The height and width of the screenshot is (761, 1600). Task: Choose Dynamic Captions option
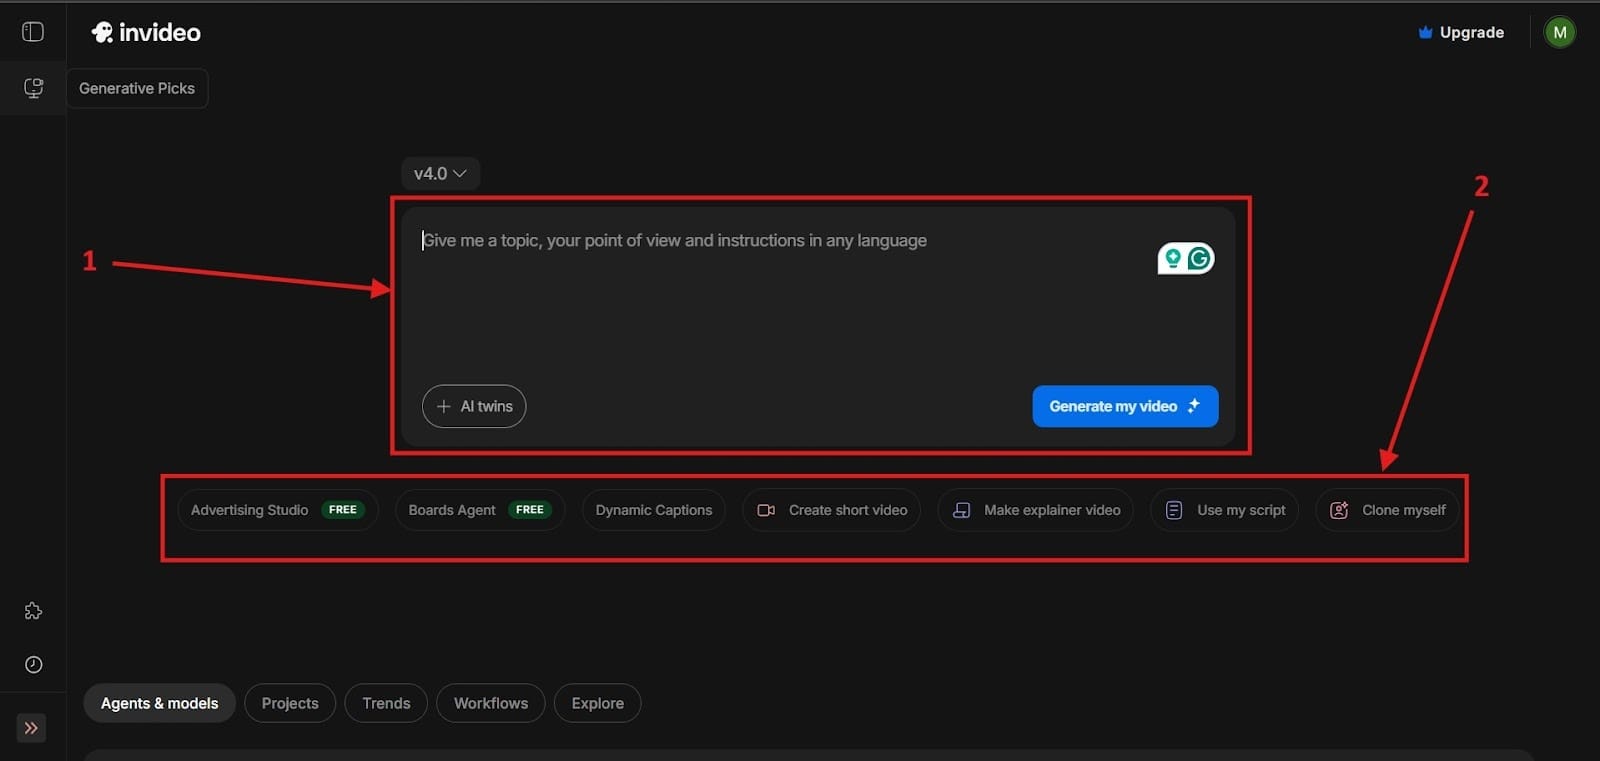pyautogui.click(x=654, y=510)
